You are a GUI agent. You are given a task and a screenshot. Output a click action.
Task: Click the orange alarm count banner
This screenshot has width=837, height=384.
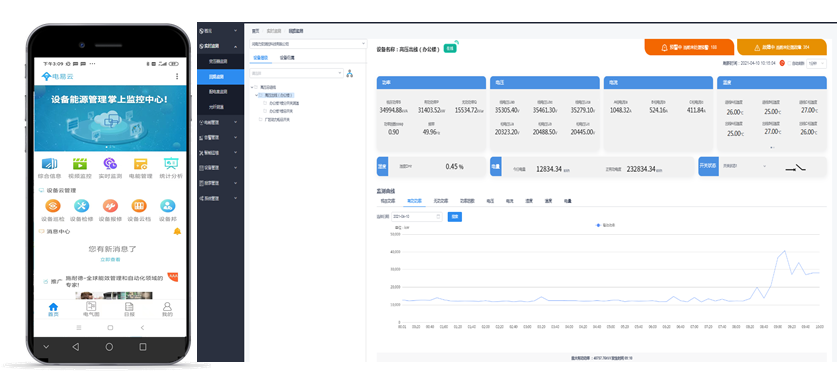coord(689,47)
